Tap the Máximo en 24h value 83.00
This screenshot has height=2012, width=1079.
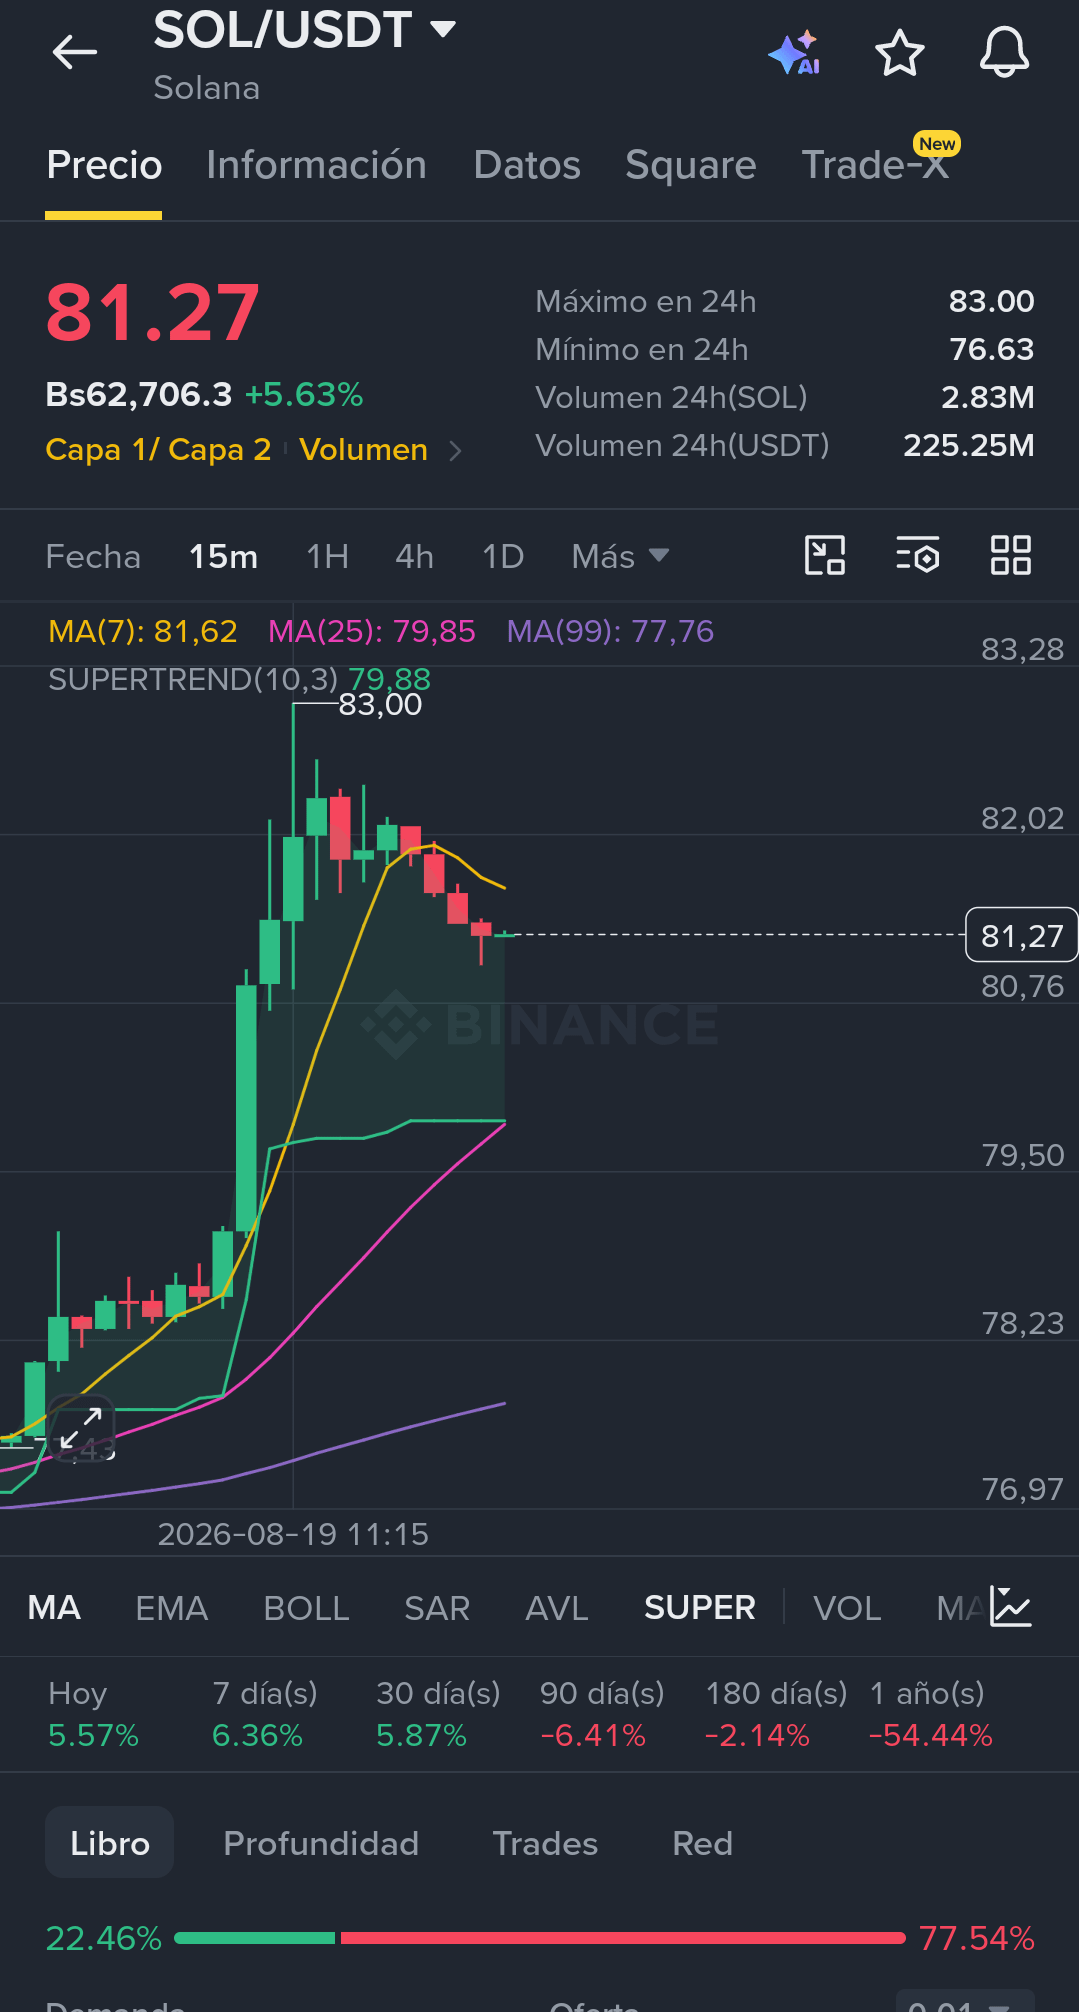[991, 301]
